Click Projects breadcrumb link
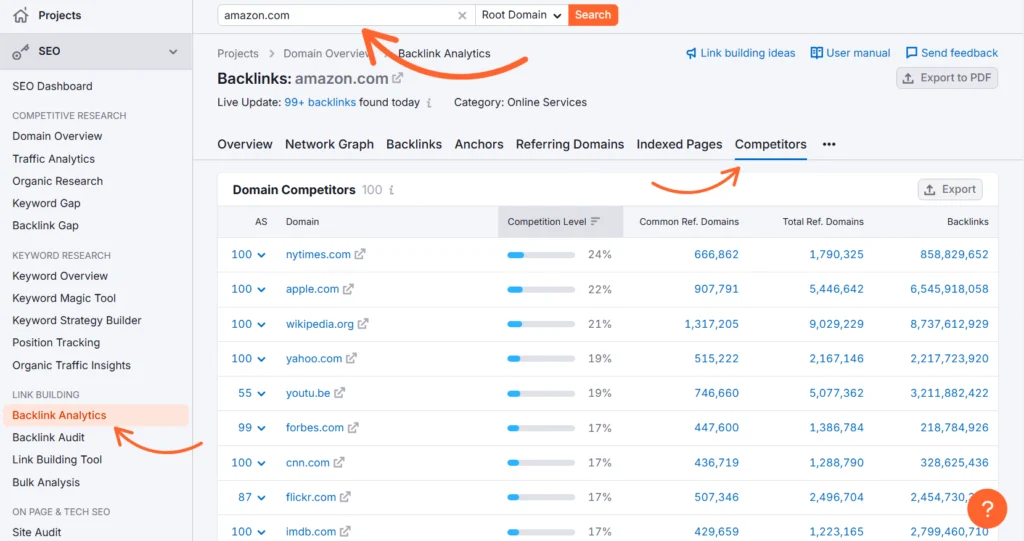This screenshot has width=1024, height=541. [238, 54]
